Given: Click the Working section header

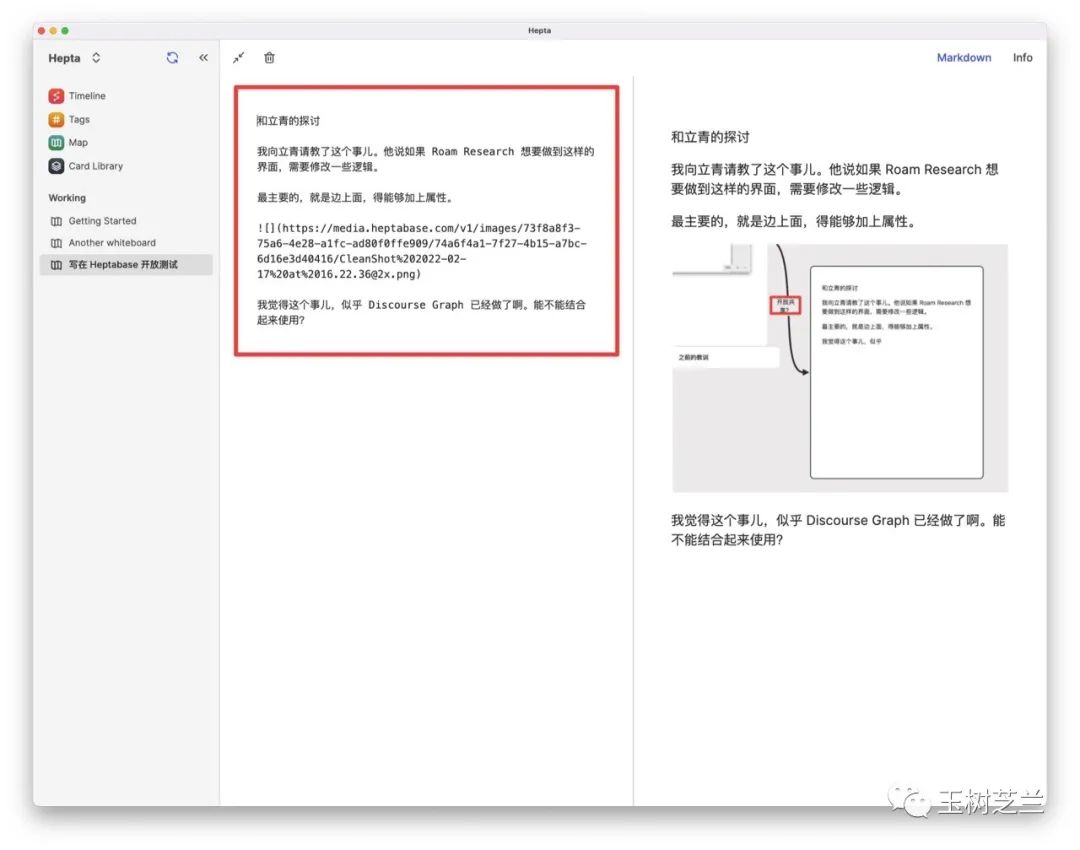Looking at the screenshot, I should 67,198.
